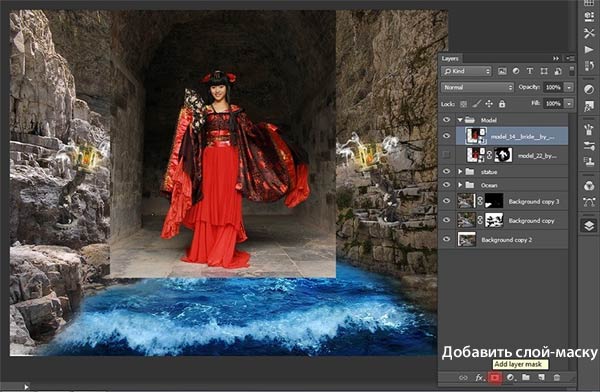Open the Adjustments panel icon
This screenshot has height=392, width=600.
(589, 89)
